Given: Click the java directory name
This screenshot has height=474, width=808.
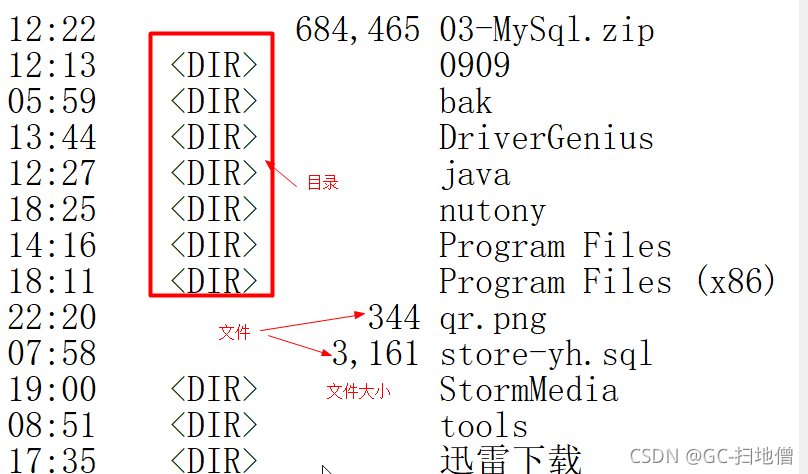Looking at the screenshot, I should click(x=475, y=174).
